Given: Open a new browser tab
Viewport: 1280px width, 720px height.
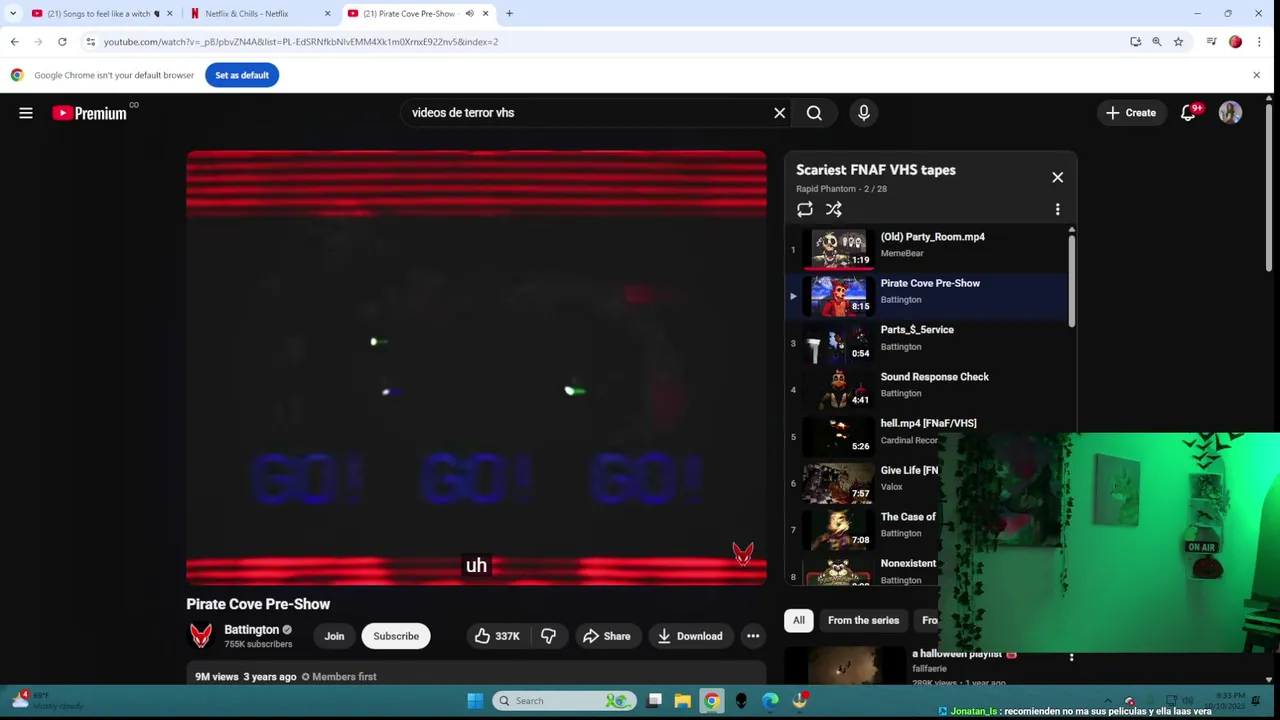Looking at the screenshot, I should (x=509, y=14).
